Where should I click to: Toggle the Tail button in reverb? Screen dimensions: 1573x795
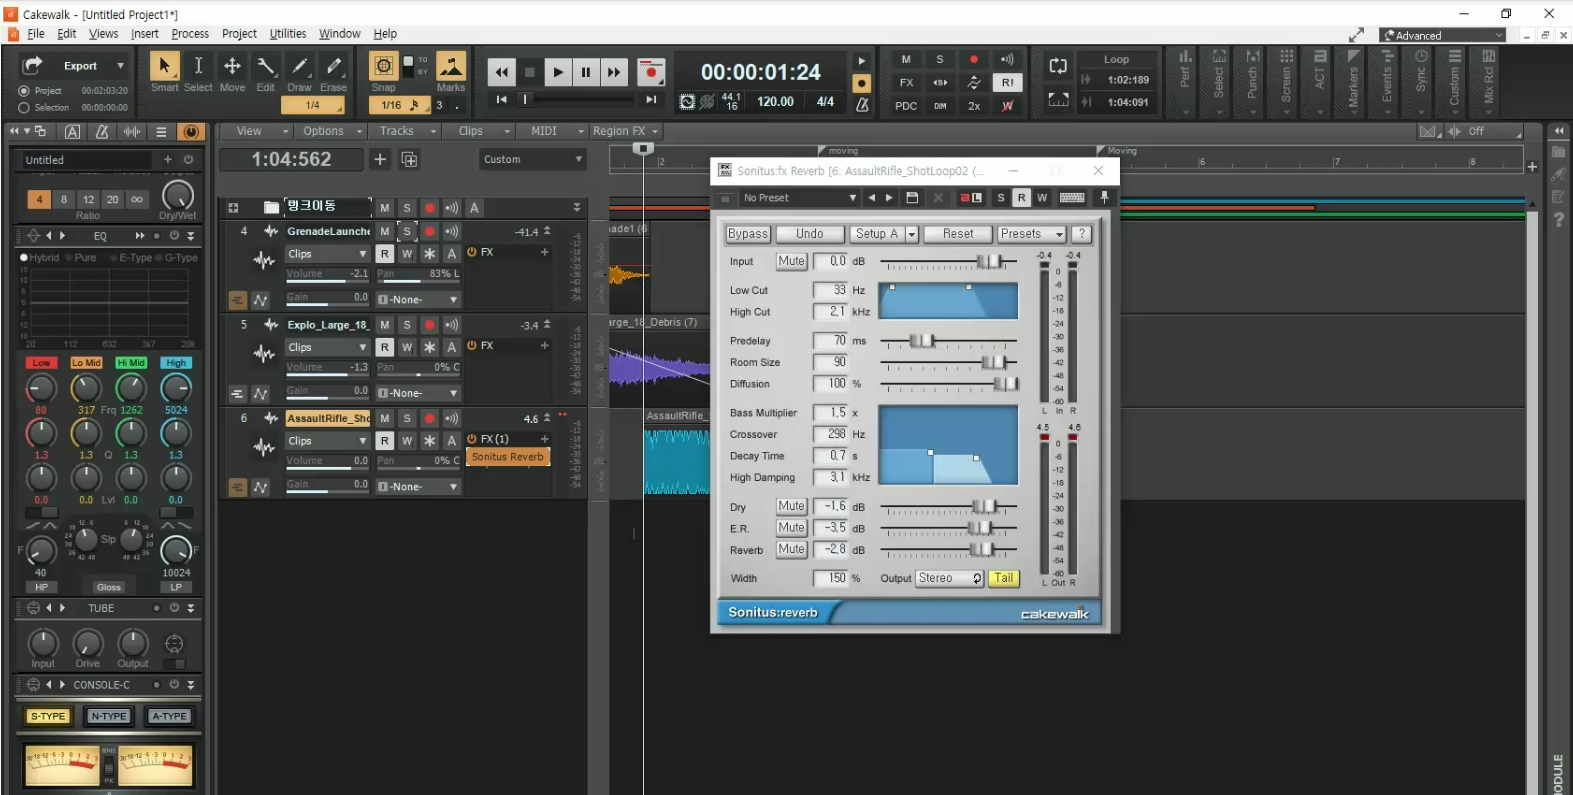point(1003,578)
